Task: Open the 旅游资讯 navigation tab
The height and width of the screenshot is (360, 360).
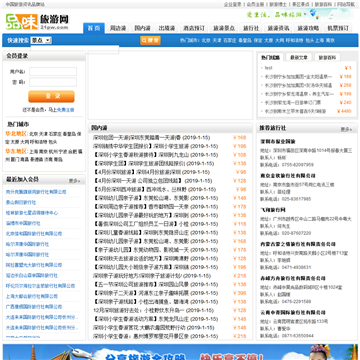Action: (278, 28)
